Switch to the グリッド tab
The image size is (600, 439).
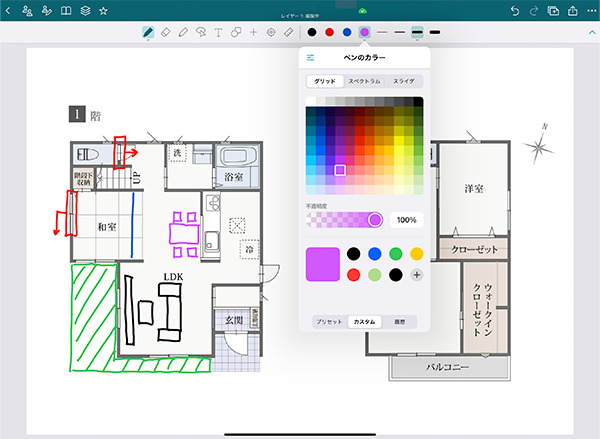325,82
